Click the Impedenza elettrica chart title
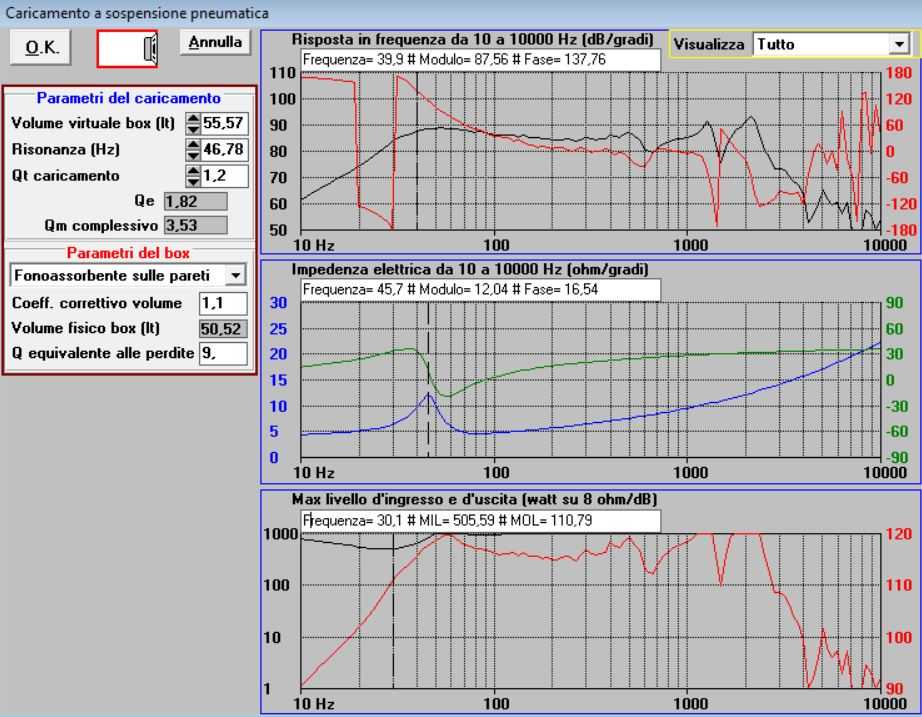This screenshot has height=717, width=922. click(x=470, y=269)
